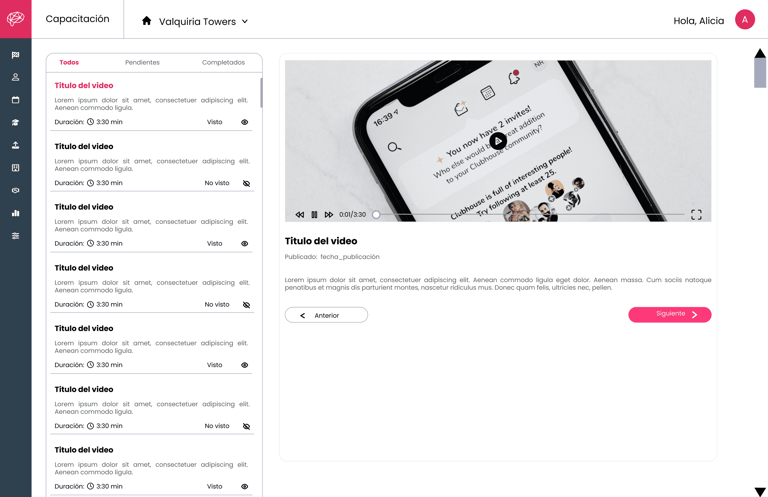768x497 pixels.
Task: Pause the video with the pause control
Action: (314, 214)
